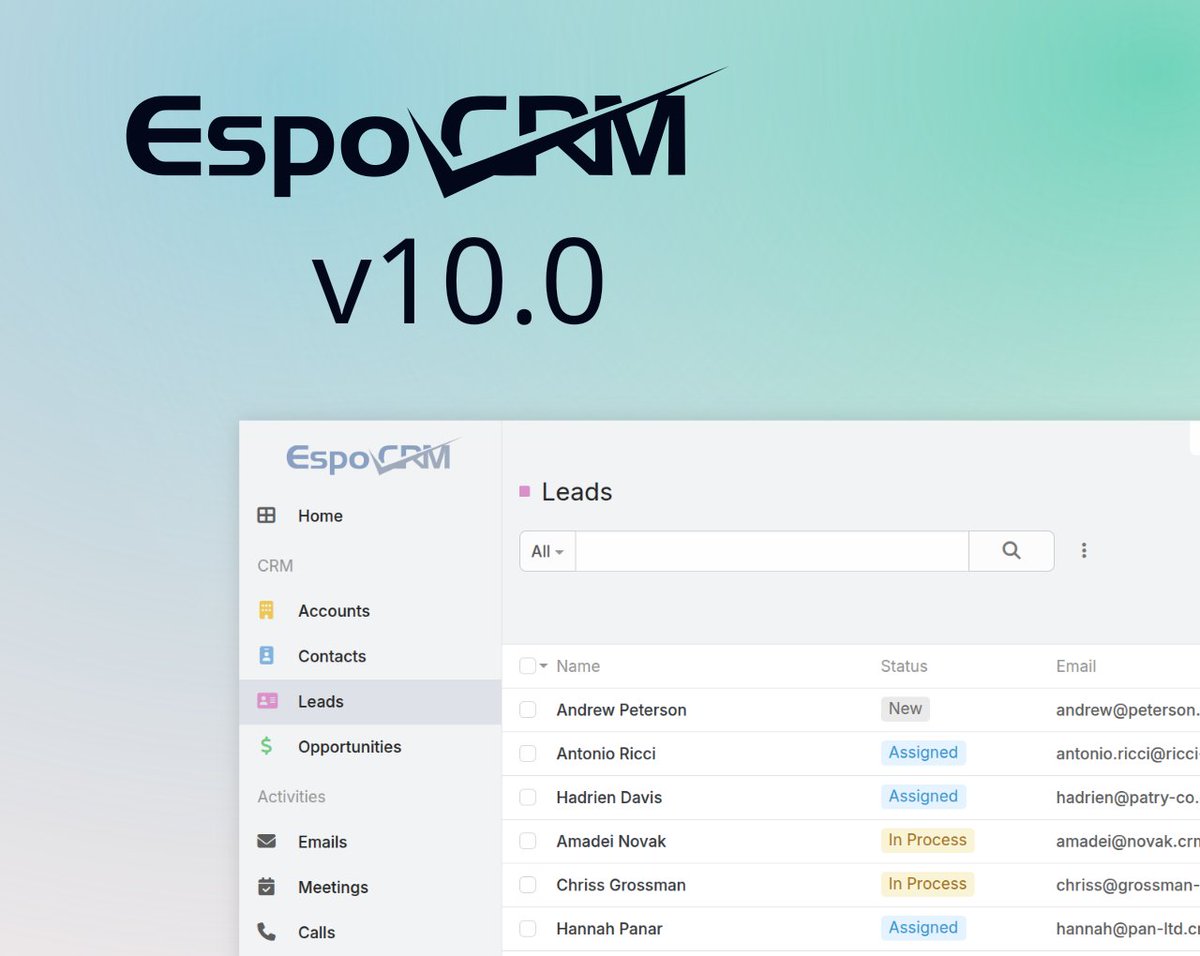
Task: Check the box for Antonio Ricci
Action: point(527,754)
